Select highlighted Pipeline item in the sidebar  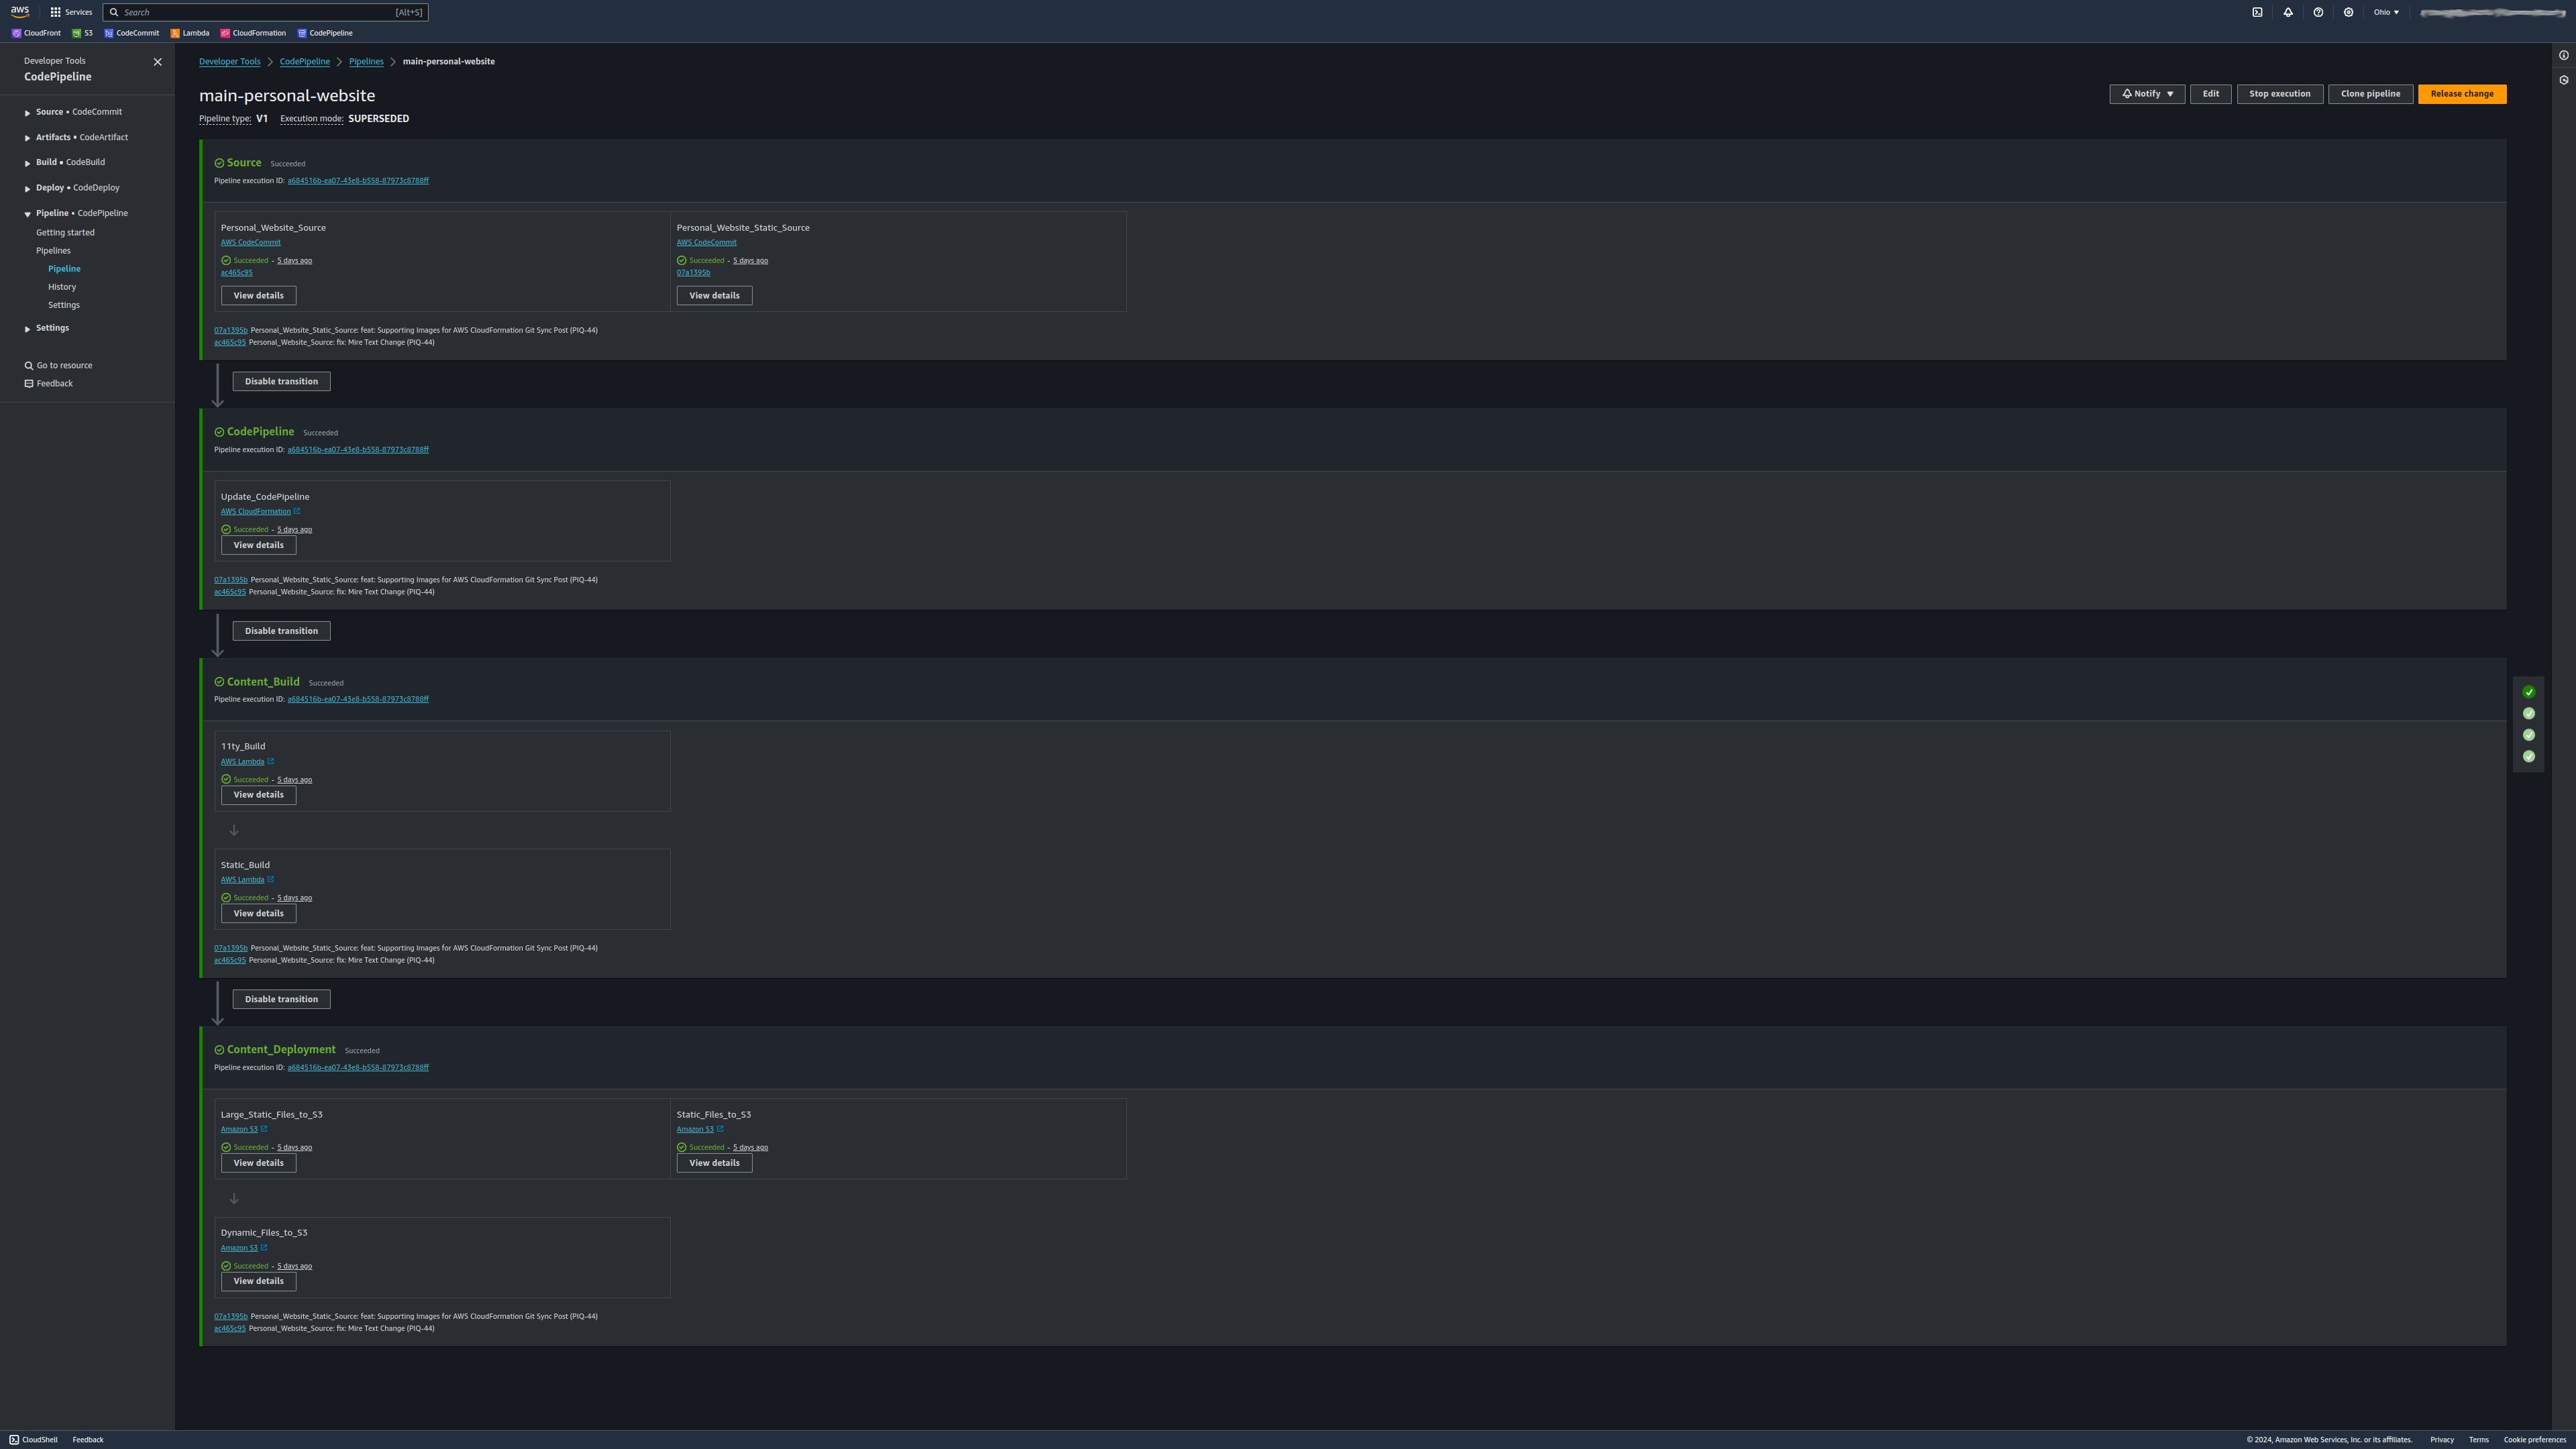pos(64,269)
